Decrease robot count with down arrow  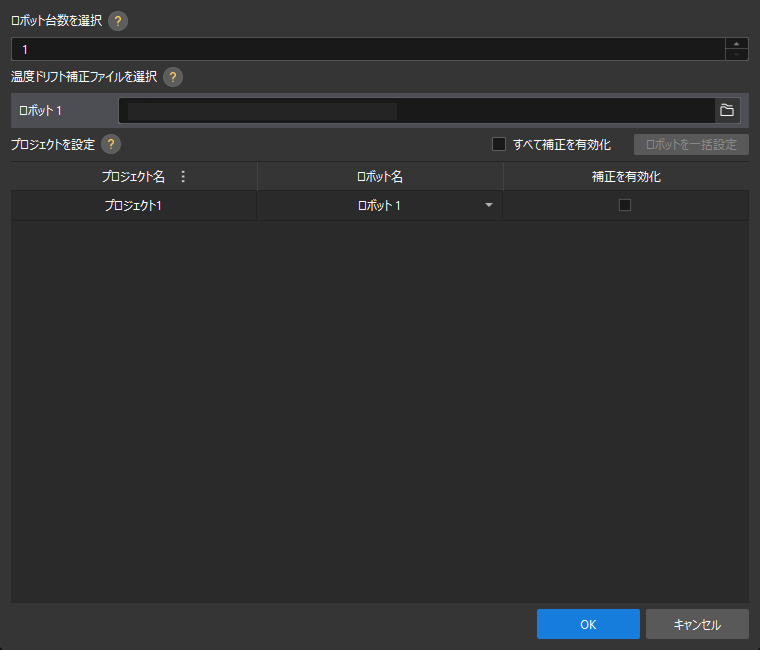(736, 54)
